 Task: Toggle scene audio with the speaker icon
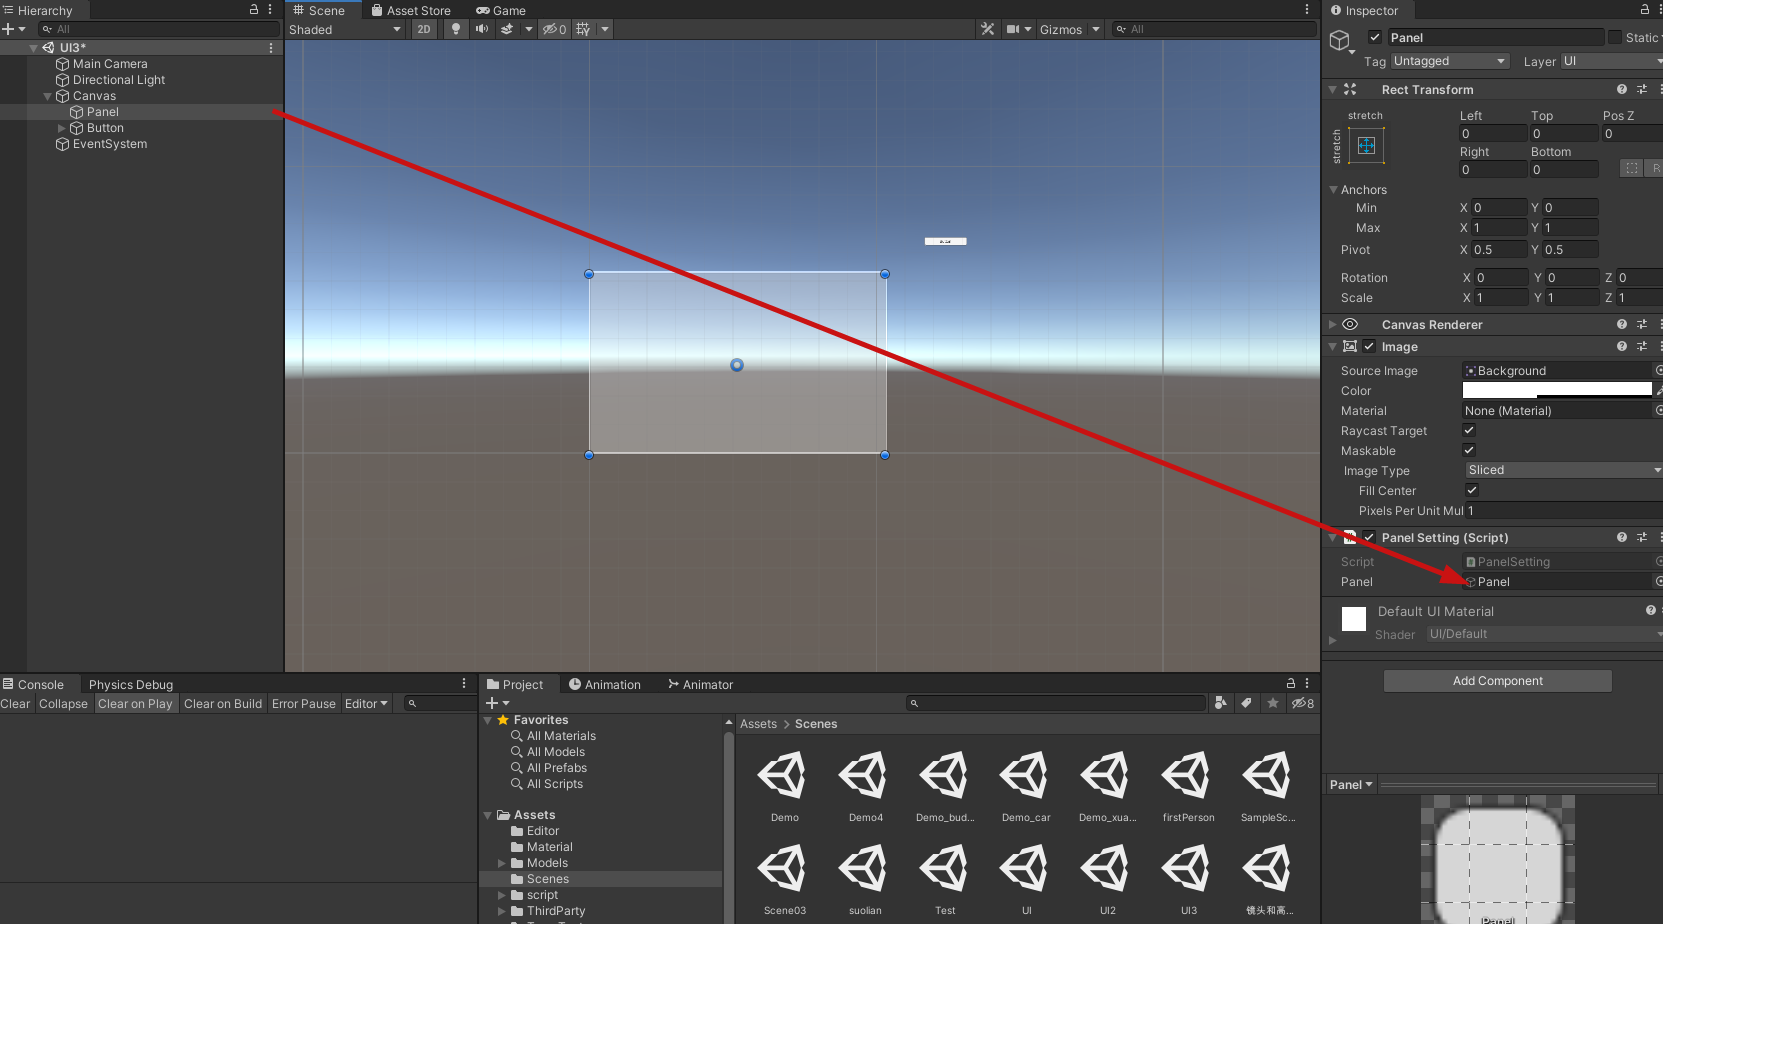tap(481, 29)
